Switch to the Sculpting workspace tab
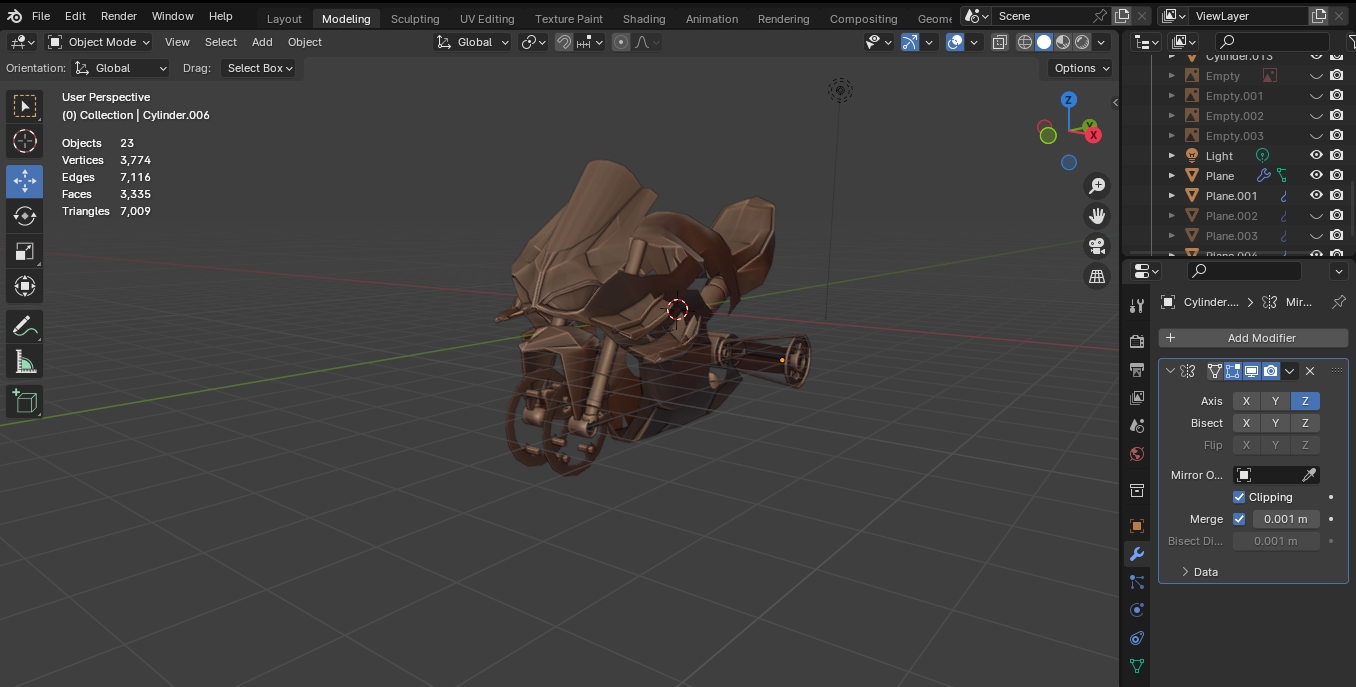Image resolution: width=1356 pixels, height=687 pixels. [415, 18]
